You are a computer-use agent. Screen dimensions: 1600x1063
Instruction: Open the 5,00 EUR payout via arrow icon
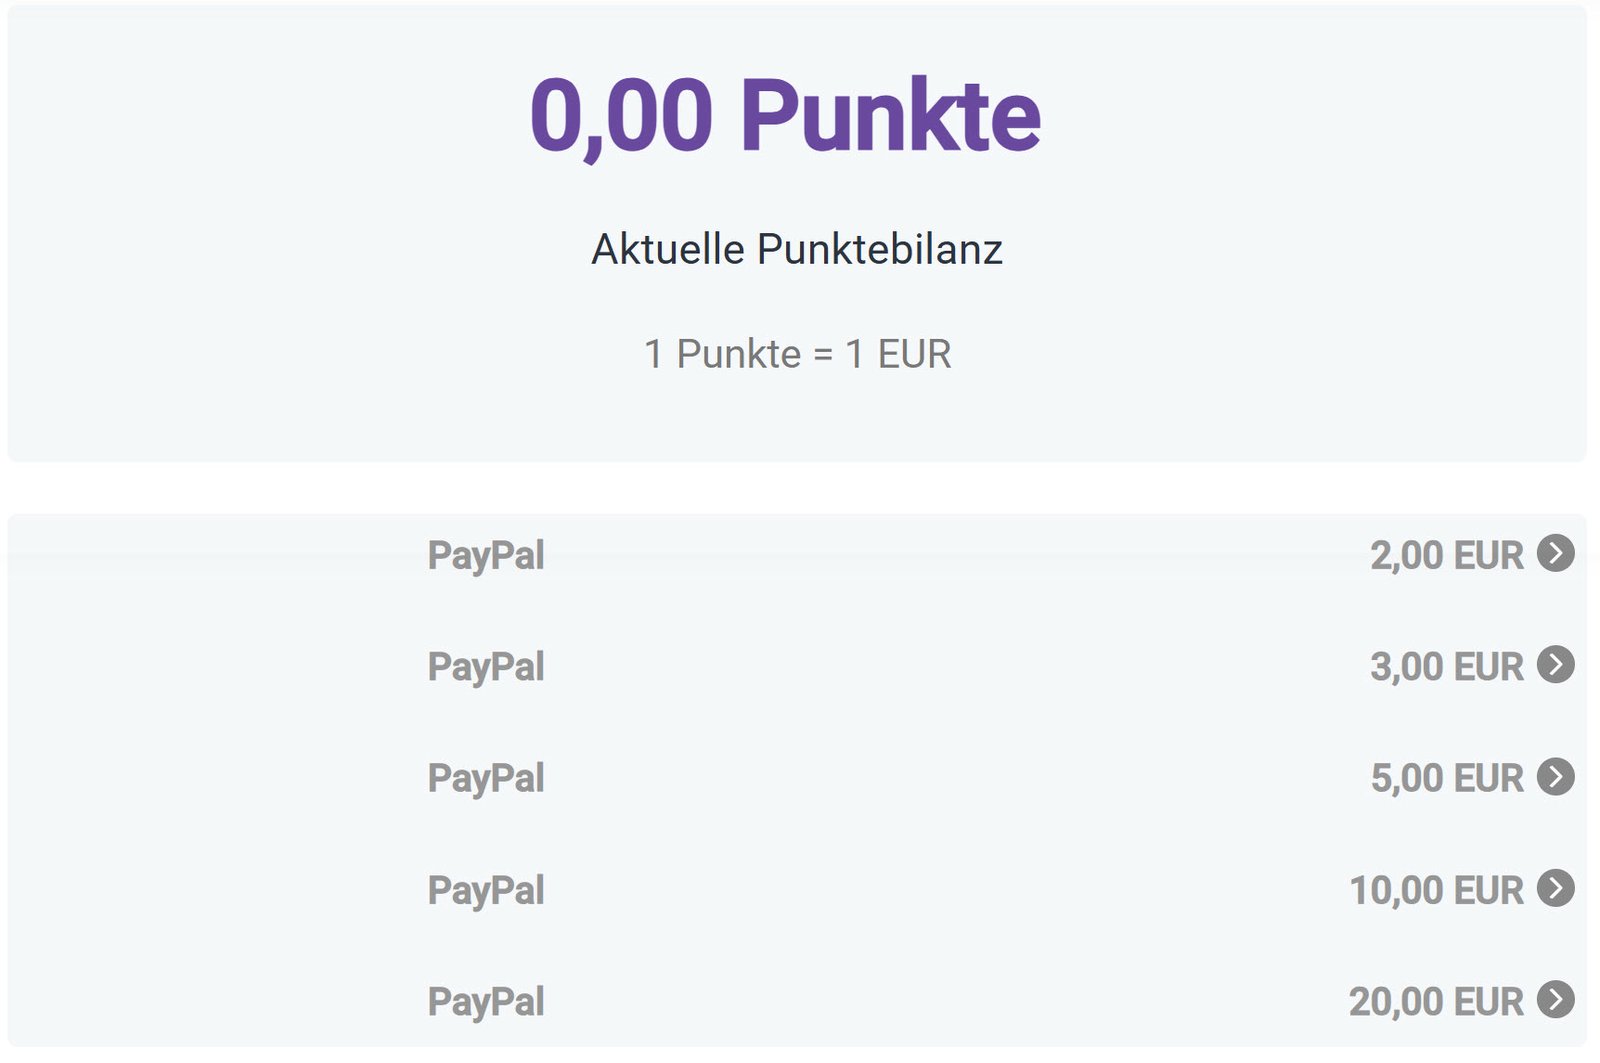(x=1555, y=777)
